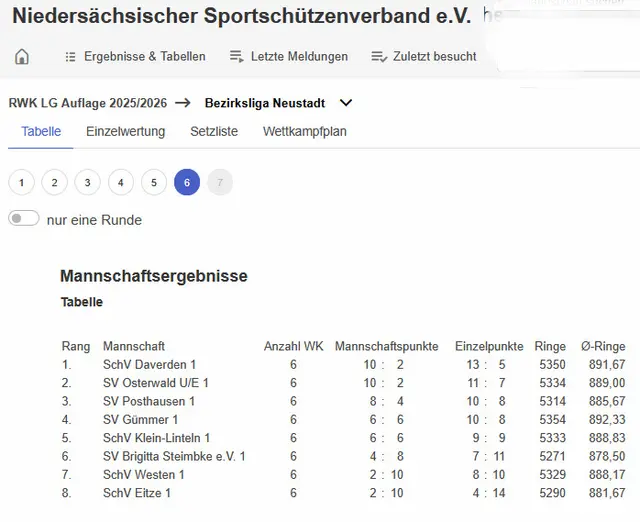Switch to the Einzelwertung tab
The image size is (640, 522).
point(125,132)
